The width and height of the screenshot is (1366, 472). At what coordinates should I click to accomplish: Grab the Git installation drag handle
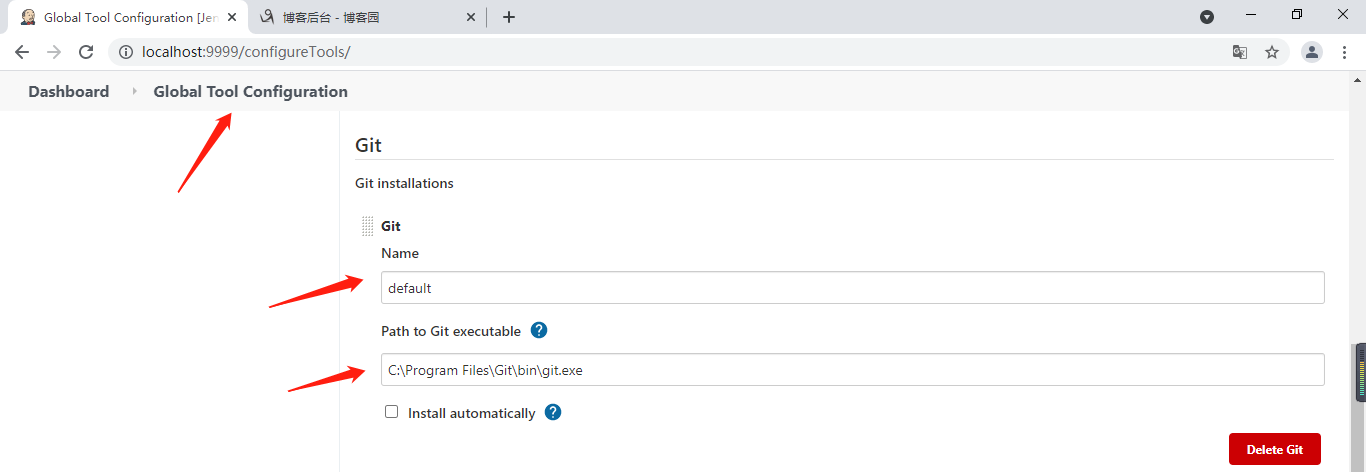(x=367, y=227)
